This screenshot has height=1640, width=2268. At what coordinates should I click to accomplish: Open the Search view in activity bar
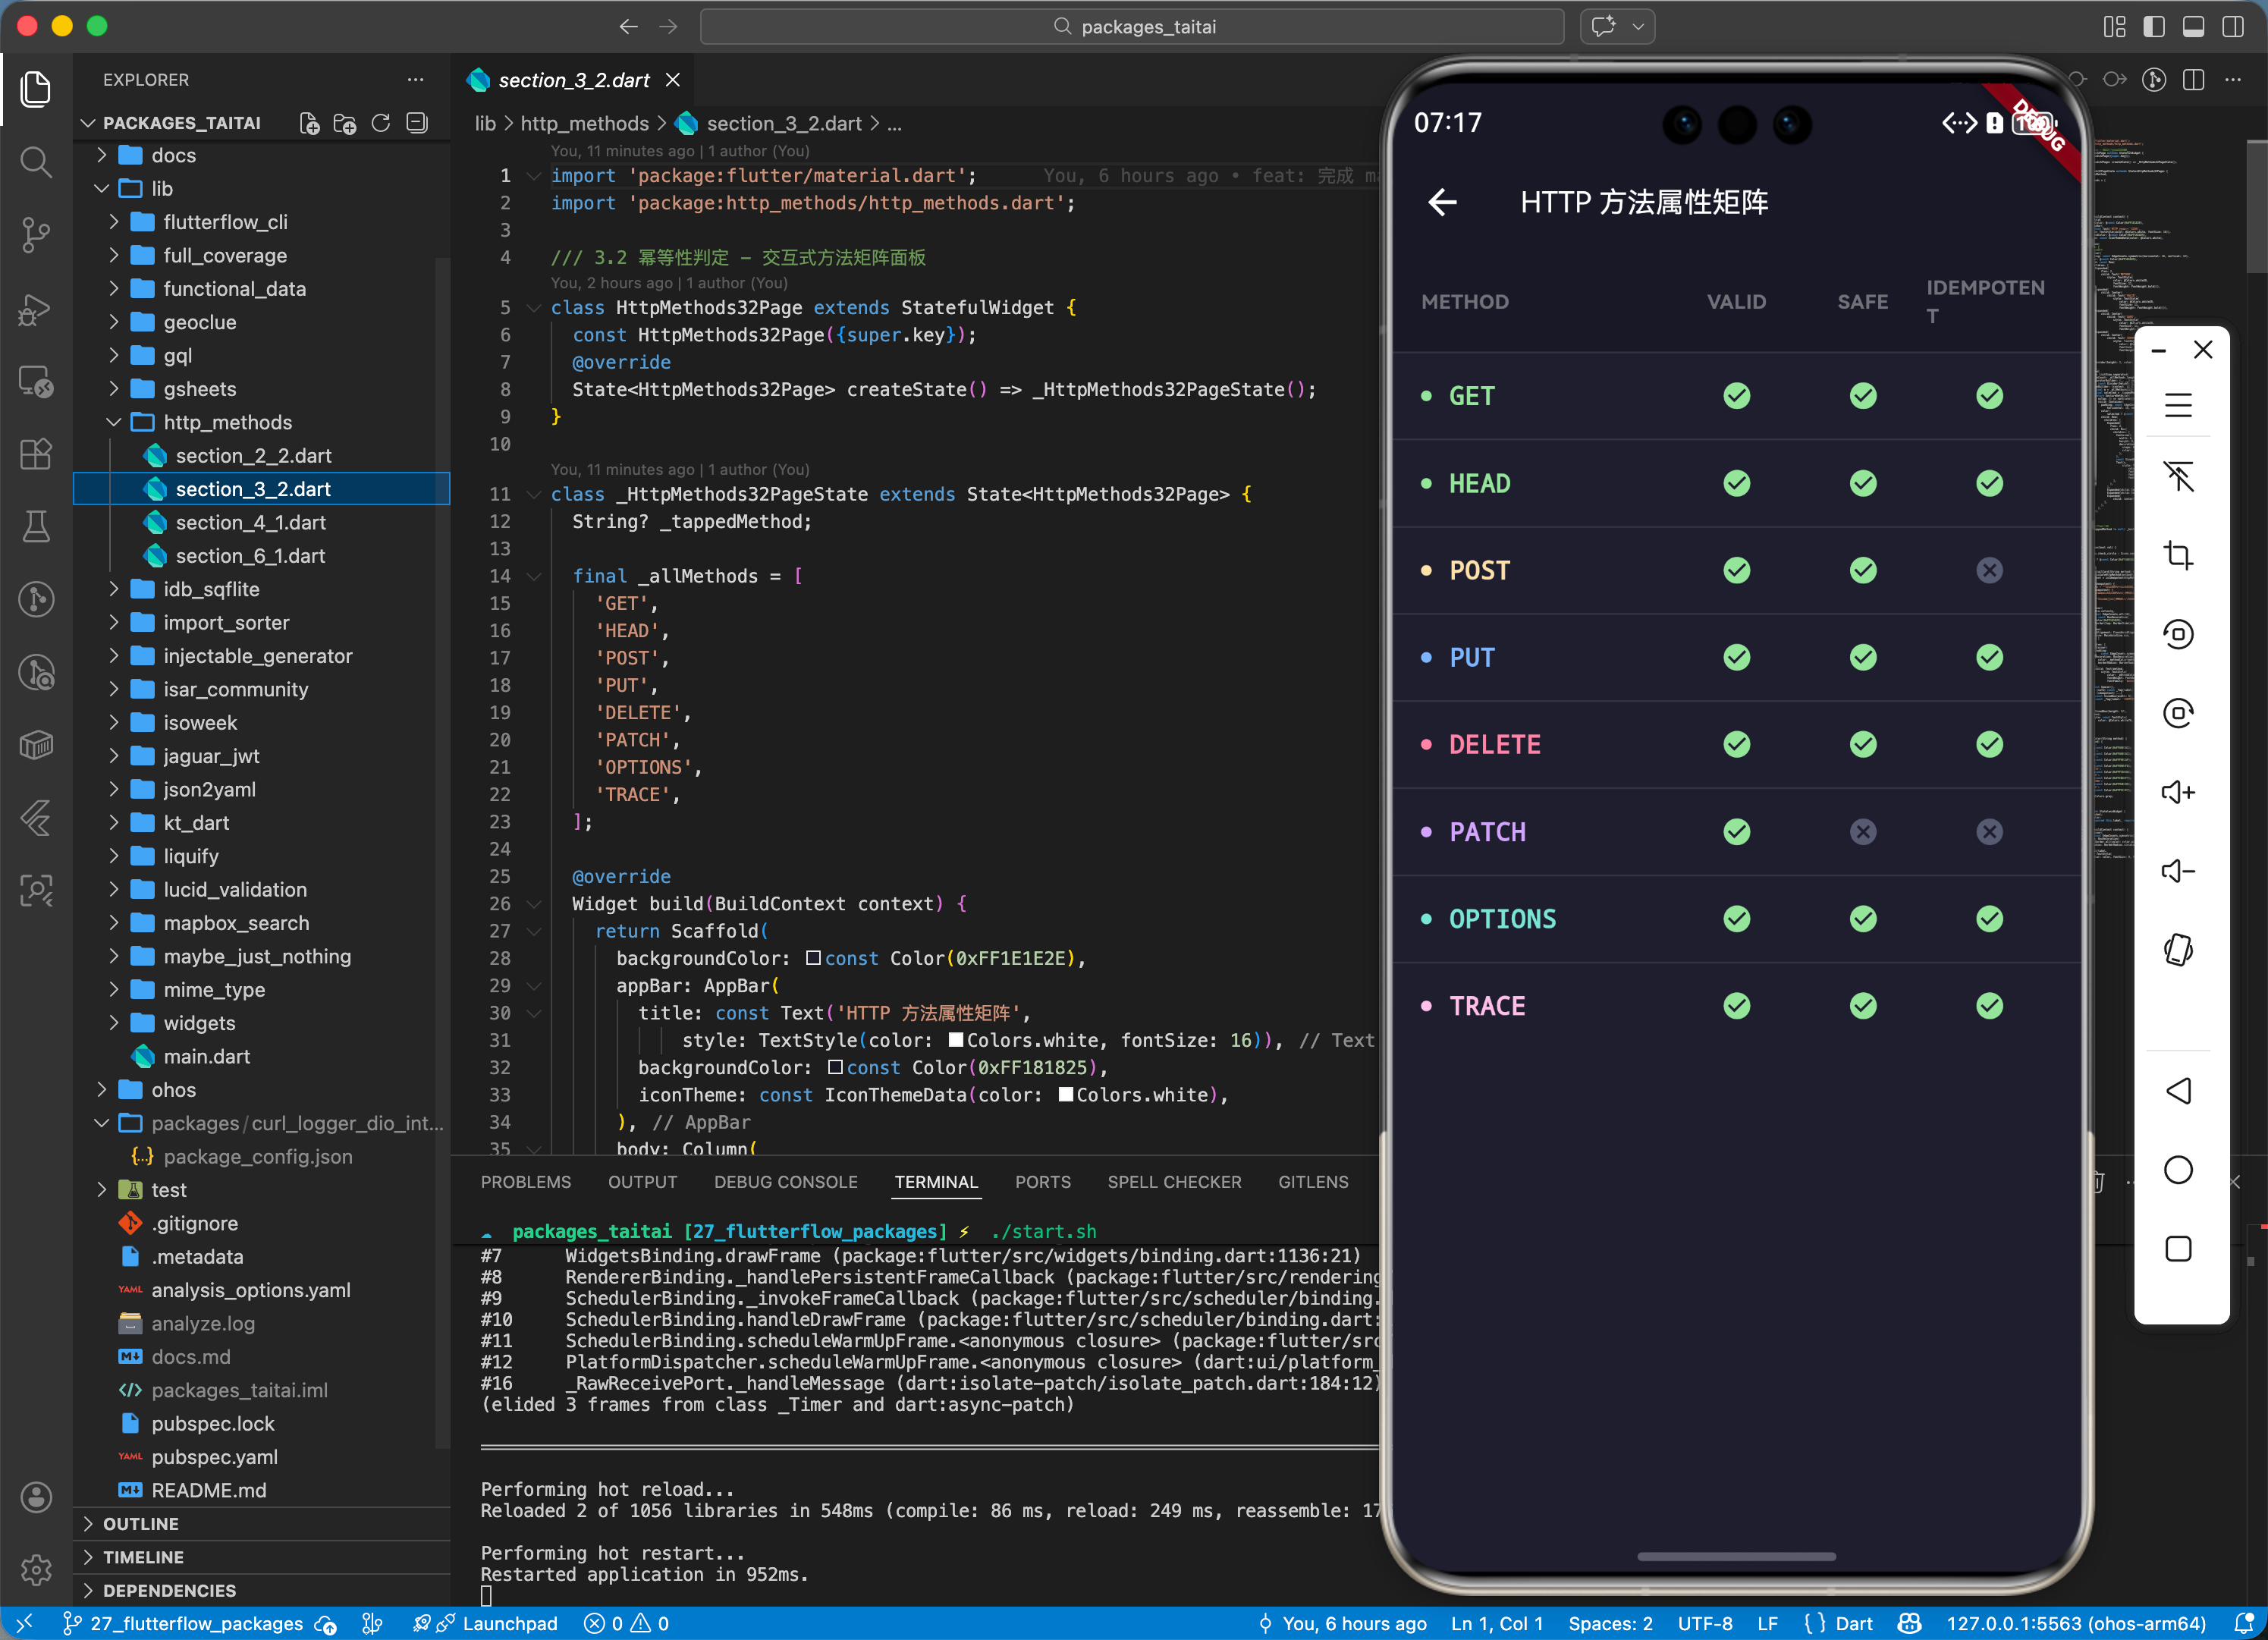[x=36, y=161]
